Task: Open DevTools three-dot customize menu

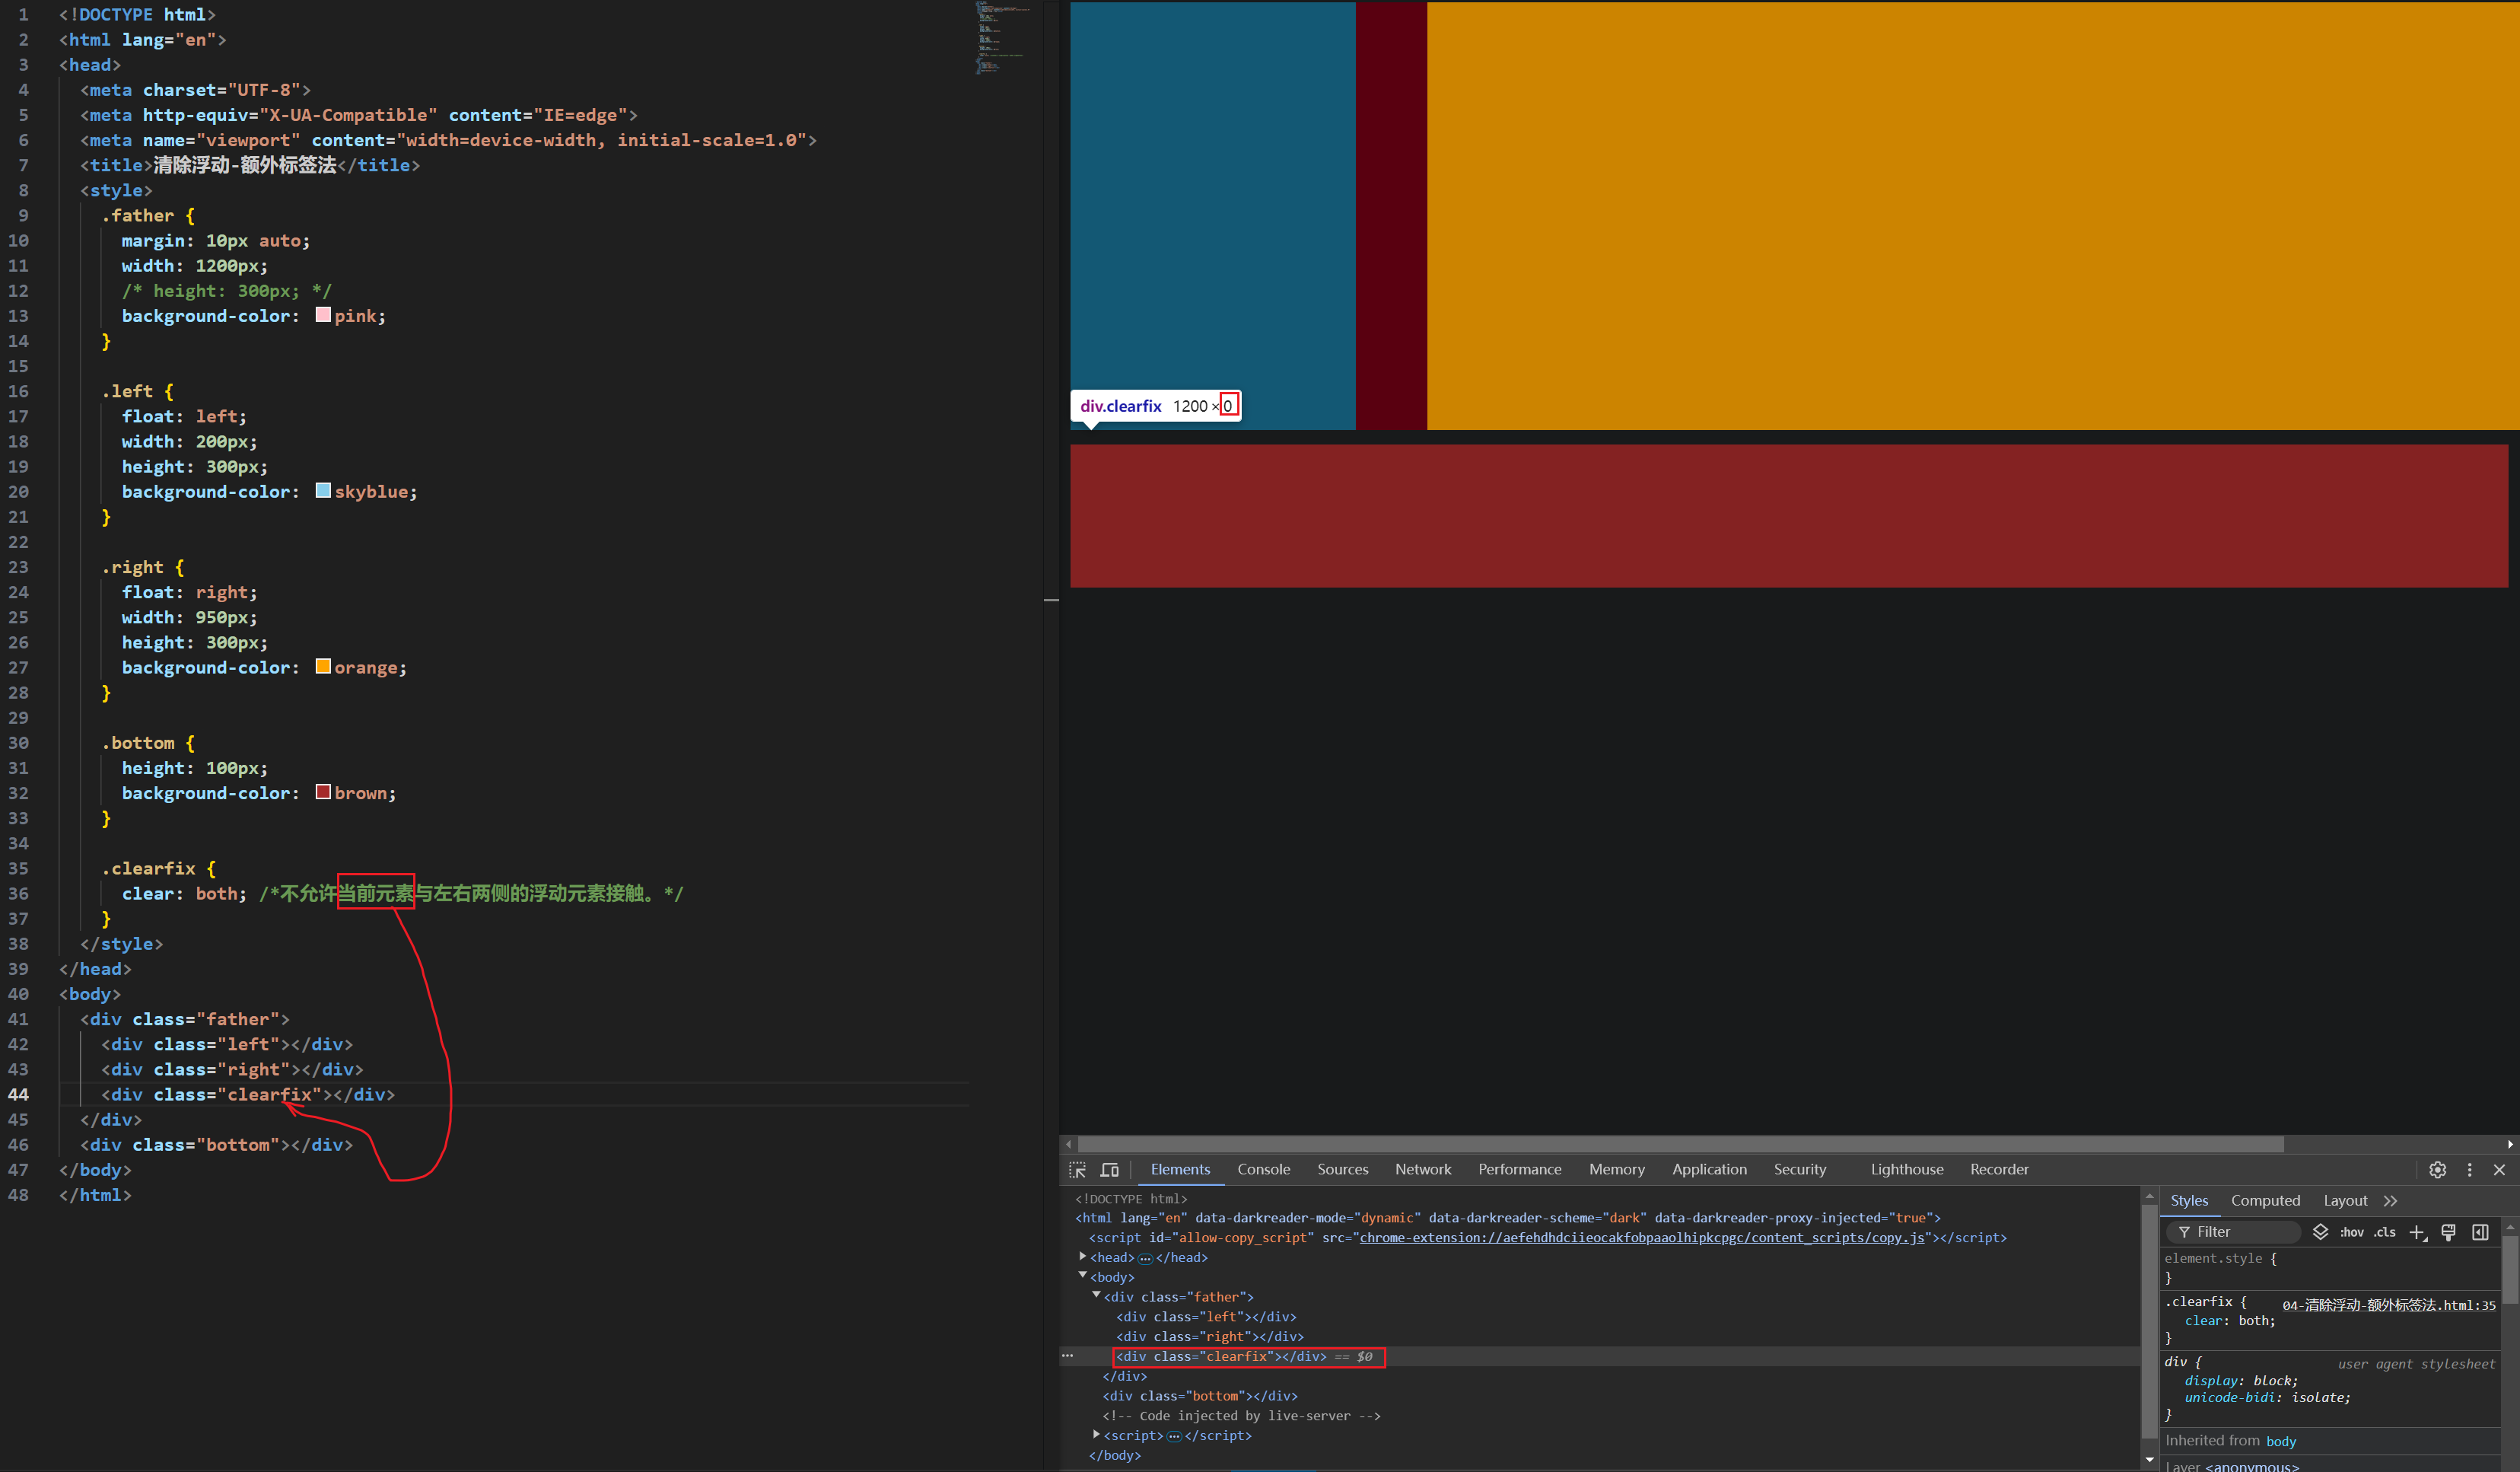Action: tap(2469, 1170)
